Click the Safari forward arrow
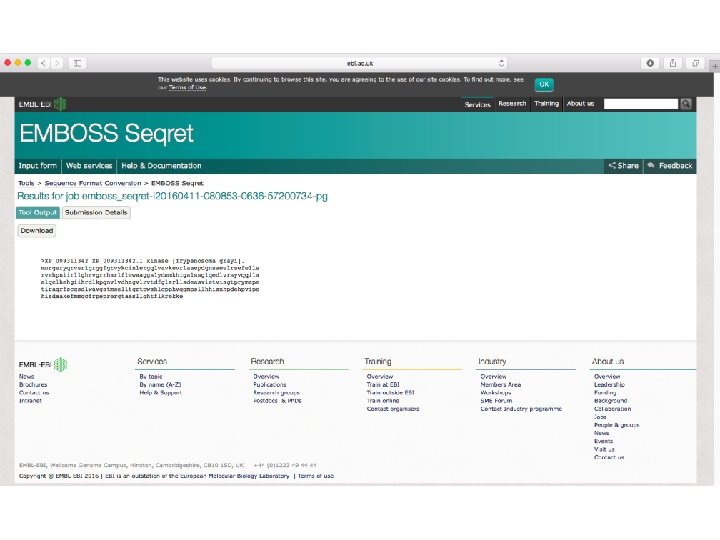Image resolution: width=720 pixels, height=540 pixels. click(x=57, y=63)
